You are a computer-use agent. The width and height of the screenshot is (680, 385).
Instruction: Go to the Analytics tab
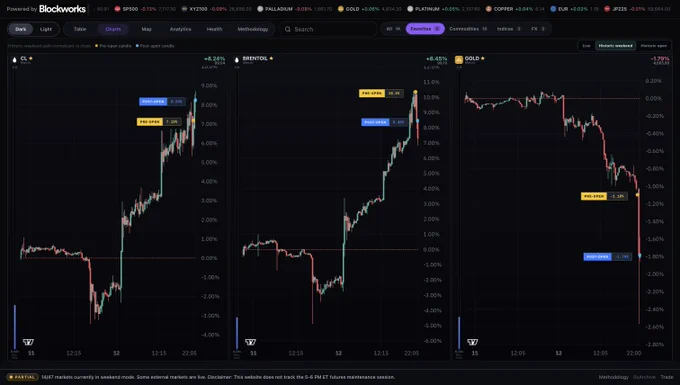(x=180, y=29)
